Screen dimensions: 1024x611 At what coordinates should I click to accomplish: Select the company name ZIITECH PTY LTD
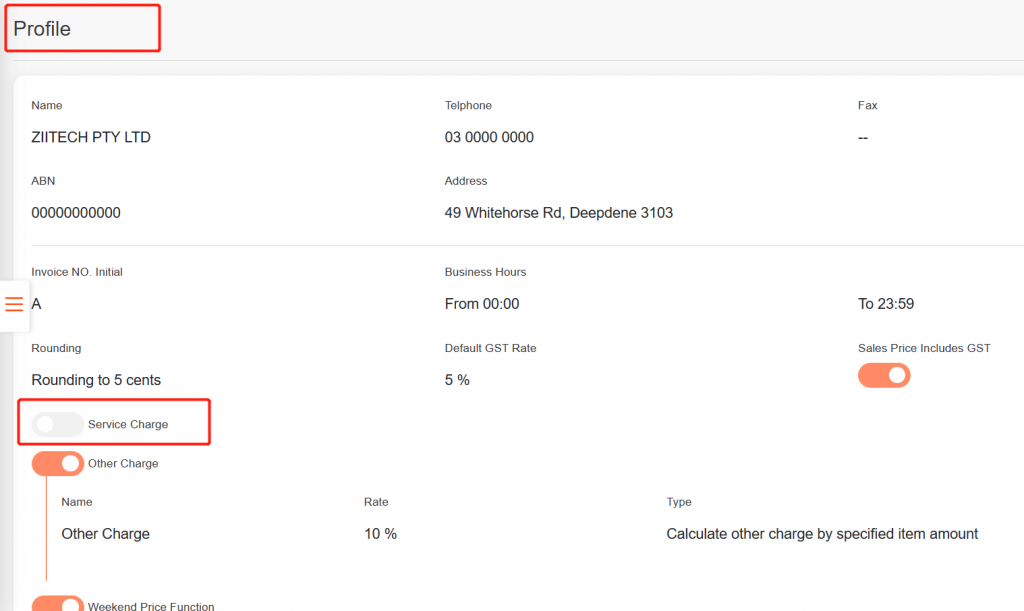point(91,137)
